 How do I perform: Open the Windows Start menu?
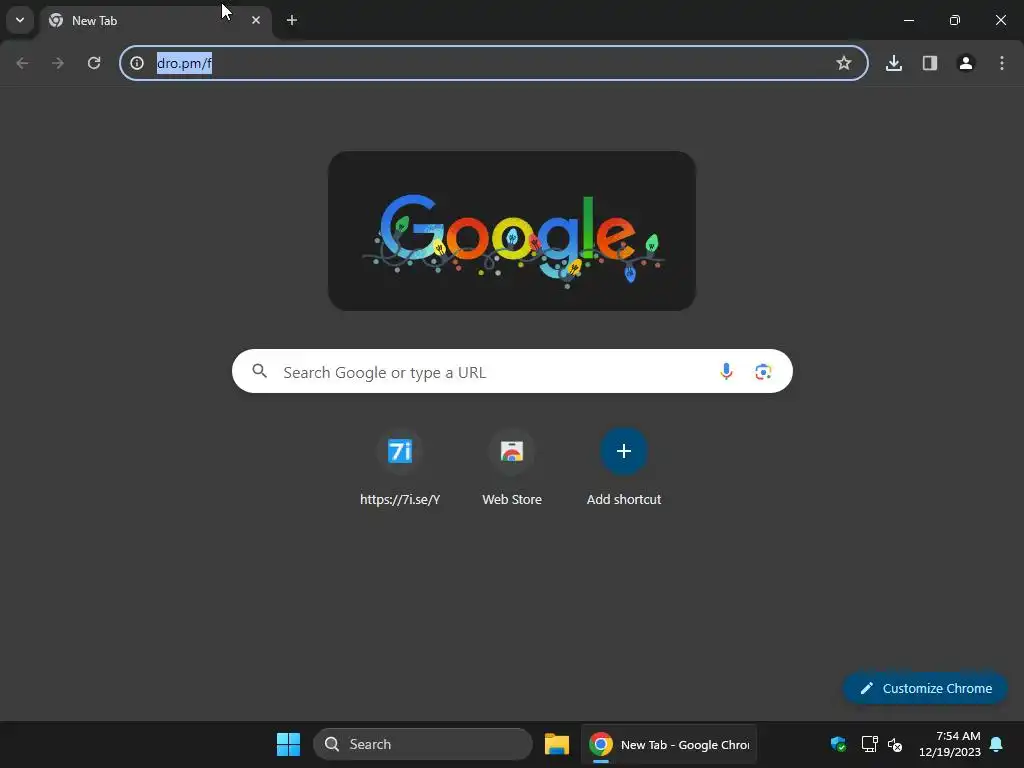pos(288,744)
